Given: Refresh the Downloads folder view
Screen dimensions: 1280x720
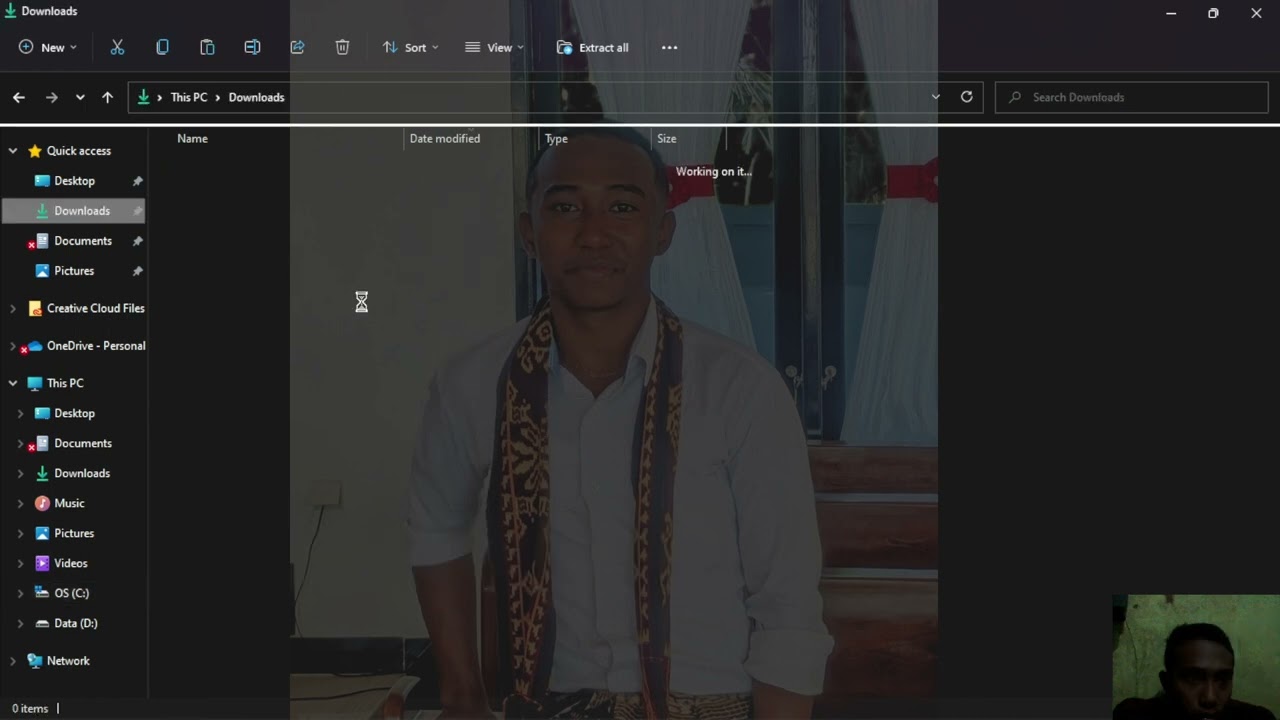Looking at the screenshot, I should pos(966,97).
